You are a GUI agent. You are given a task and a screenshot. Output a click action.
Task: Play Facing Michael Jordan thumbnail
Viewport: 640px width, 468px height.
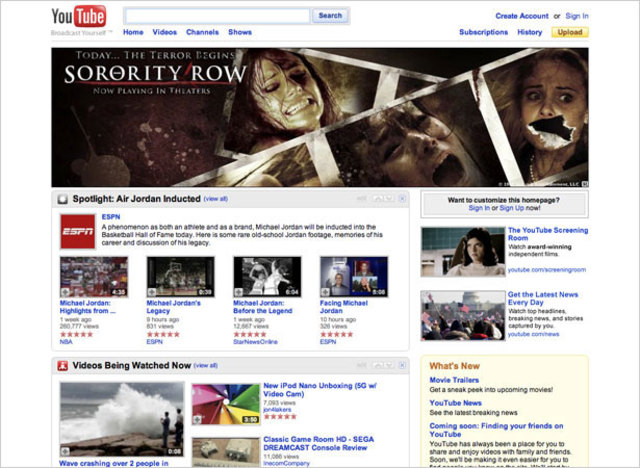(x=354, y=277)
